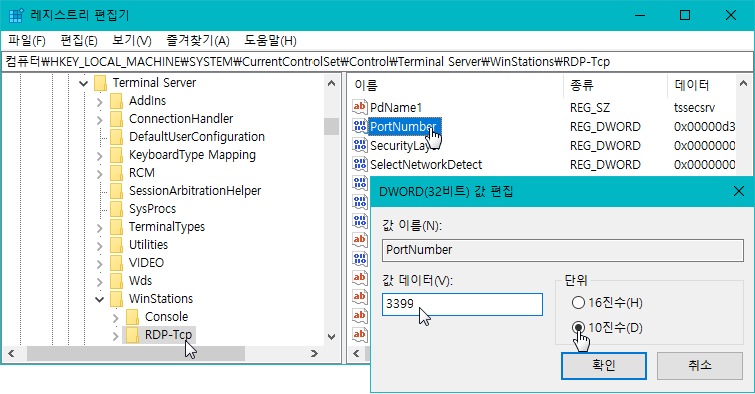Viewport: 755px width, 394px height.
Task: Click the RDP-Tcp folder icon
Action: tap(132, 335)
